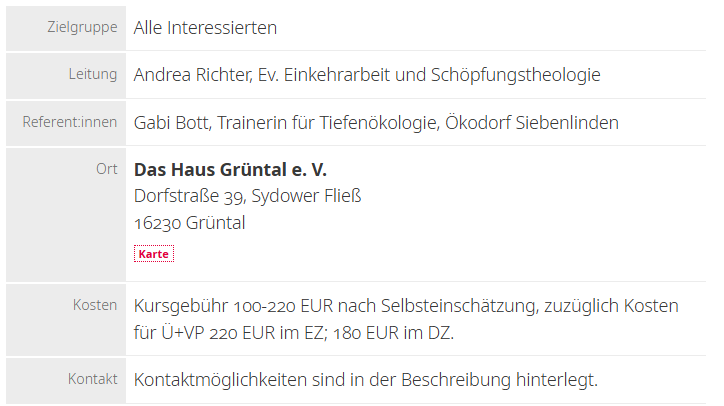Open the Karte map link
This screenshot has width=724, height=406.
[153, 254]
